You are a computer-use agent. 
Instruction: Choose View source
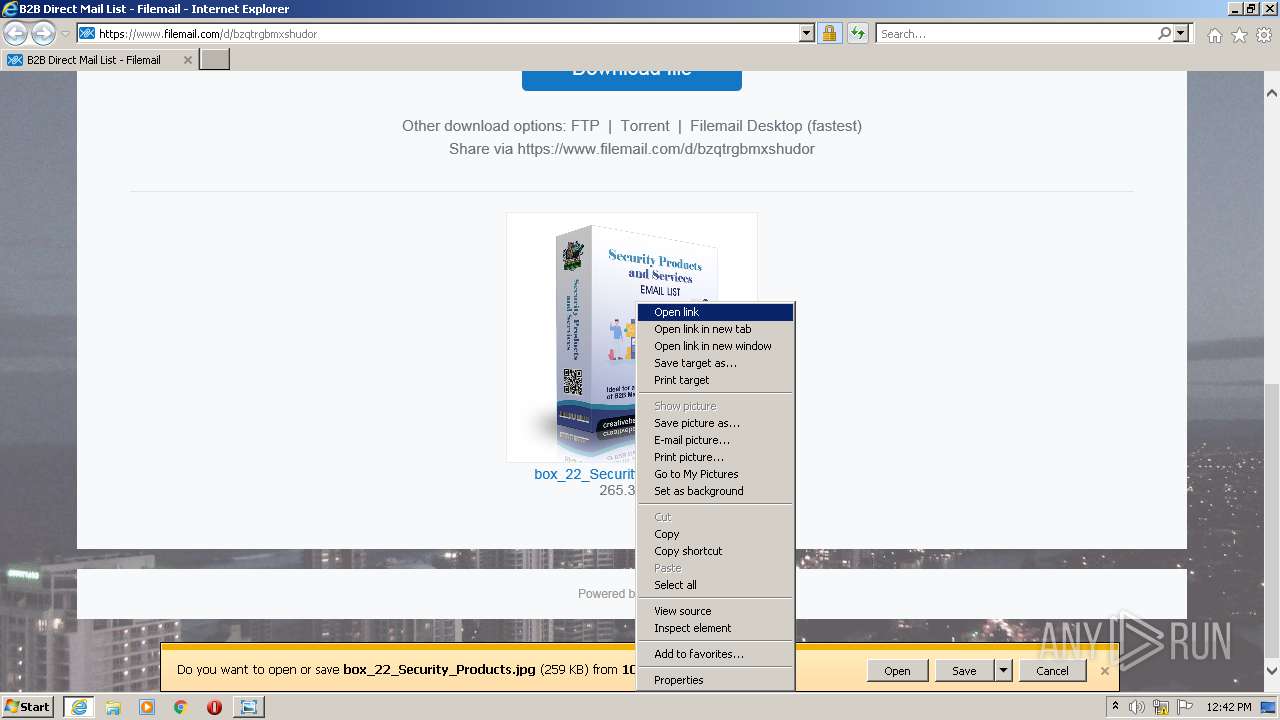[716, 611]
